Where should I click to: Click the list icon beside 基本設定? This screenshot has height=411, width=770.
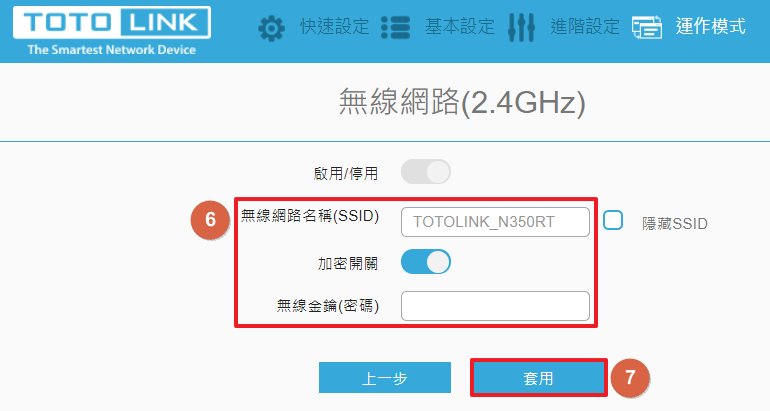(x=395, y=27)
